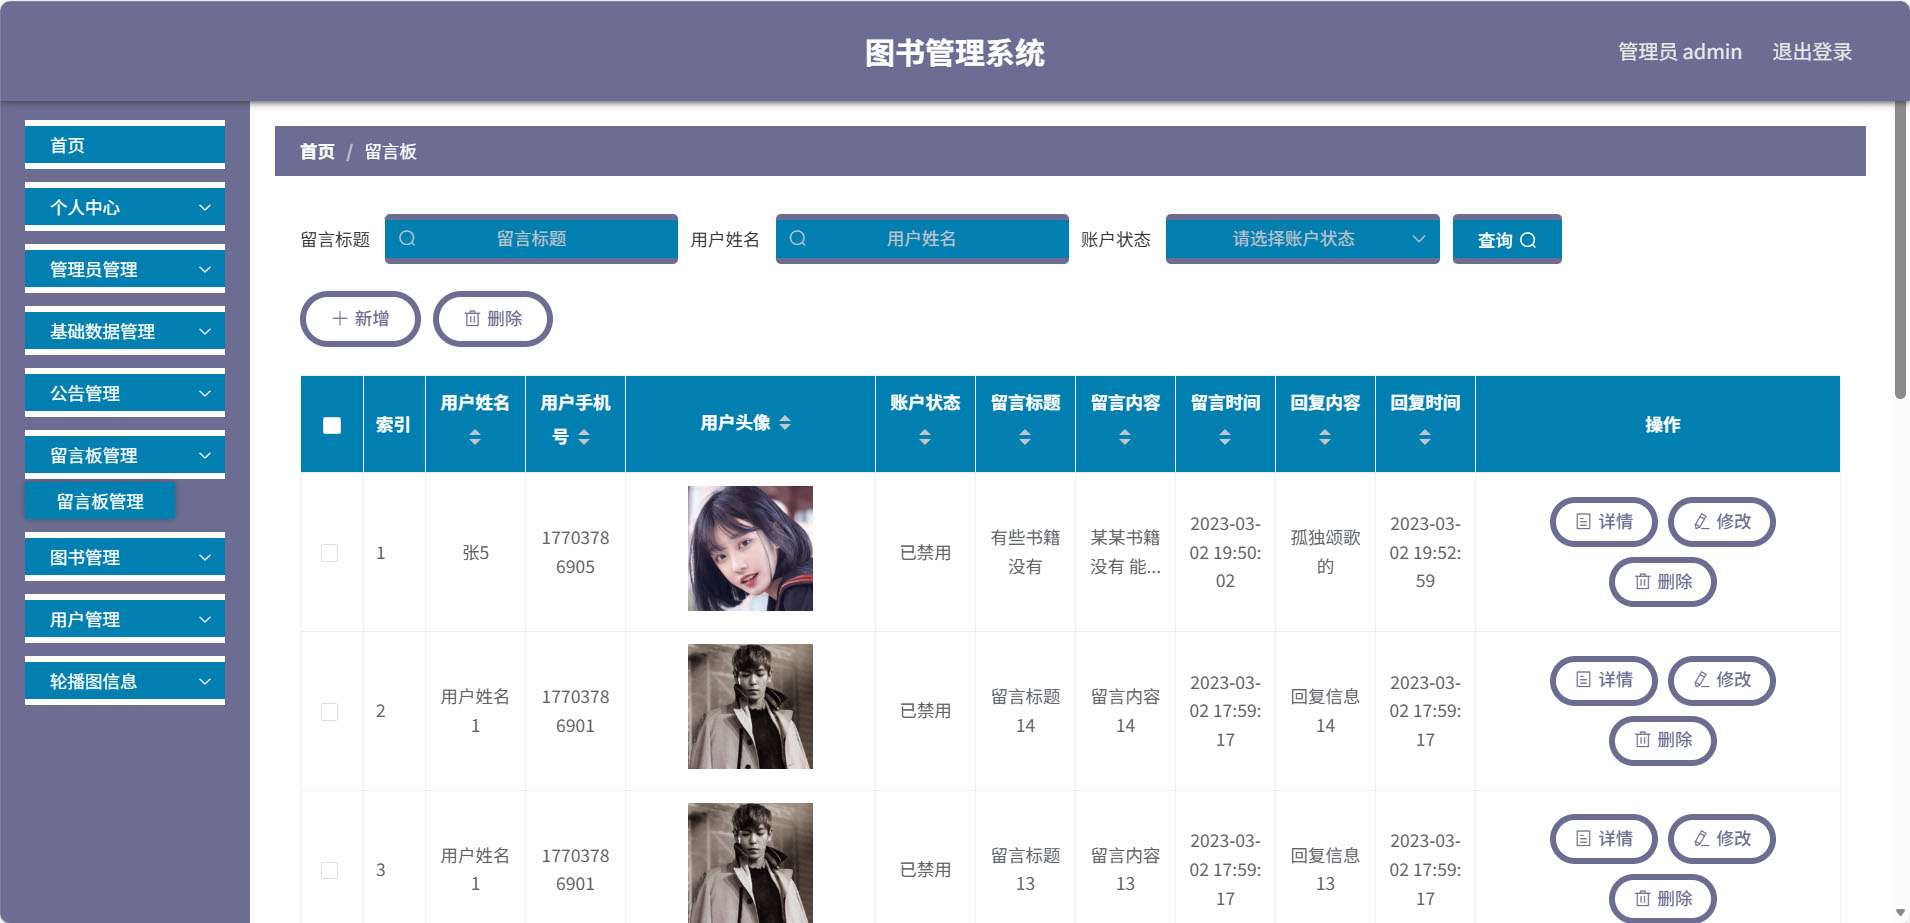Expand 公告管理 sidebar menu

click(125, 393)
